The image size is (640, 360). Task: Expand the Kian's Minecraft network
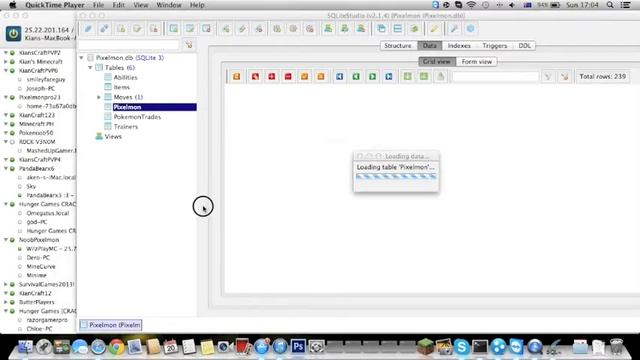6,62
